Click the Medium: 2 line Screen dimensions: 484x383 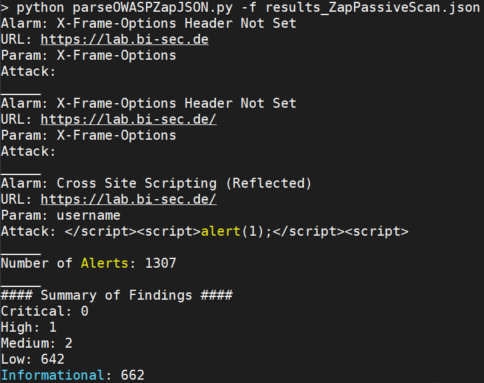coord(37,343)
